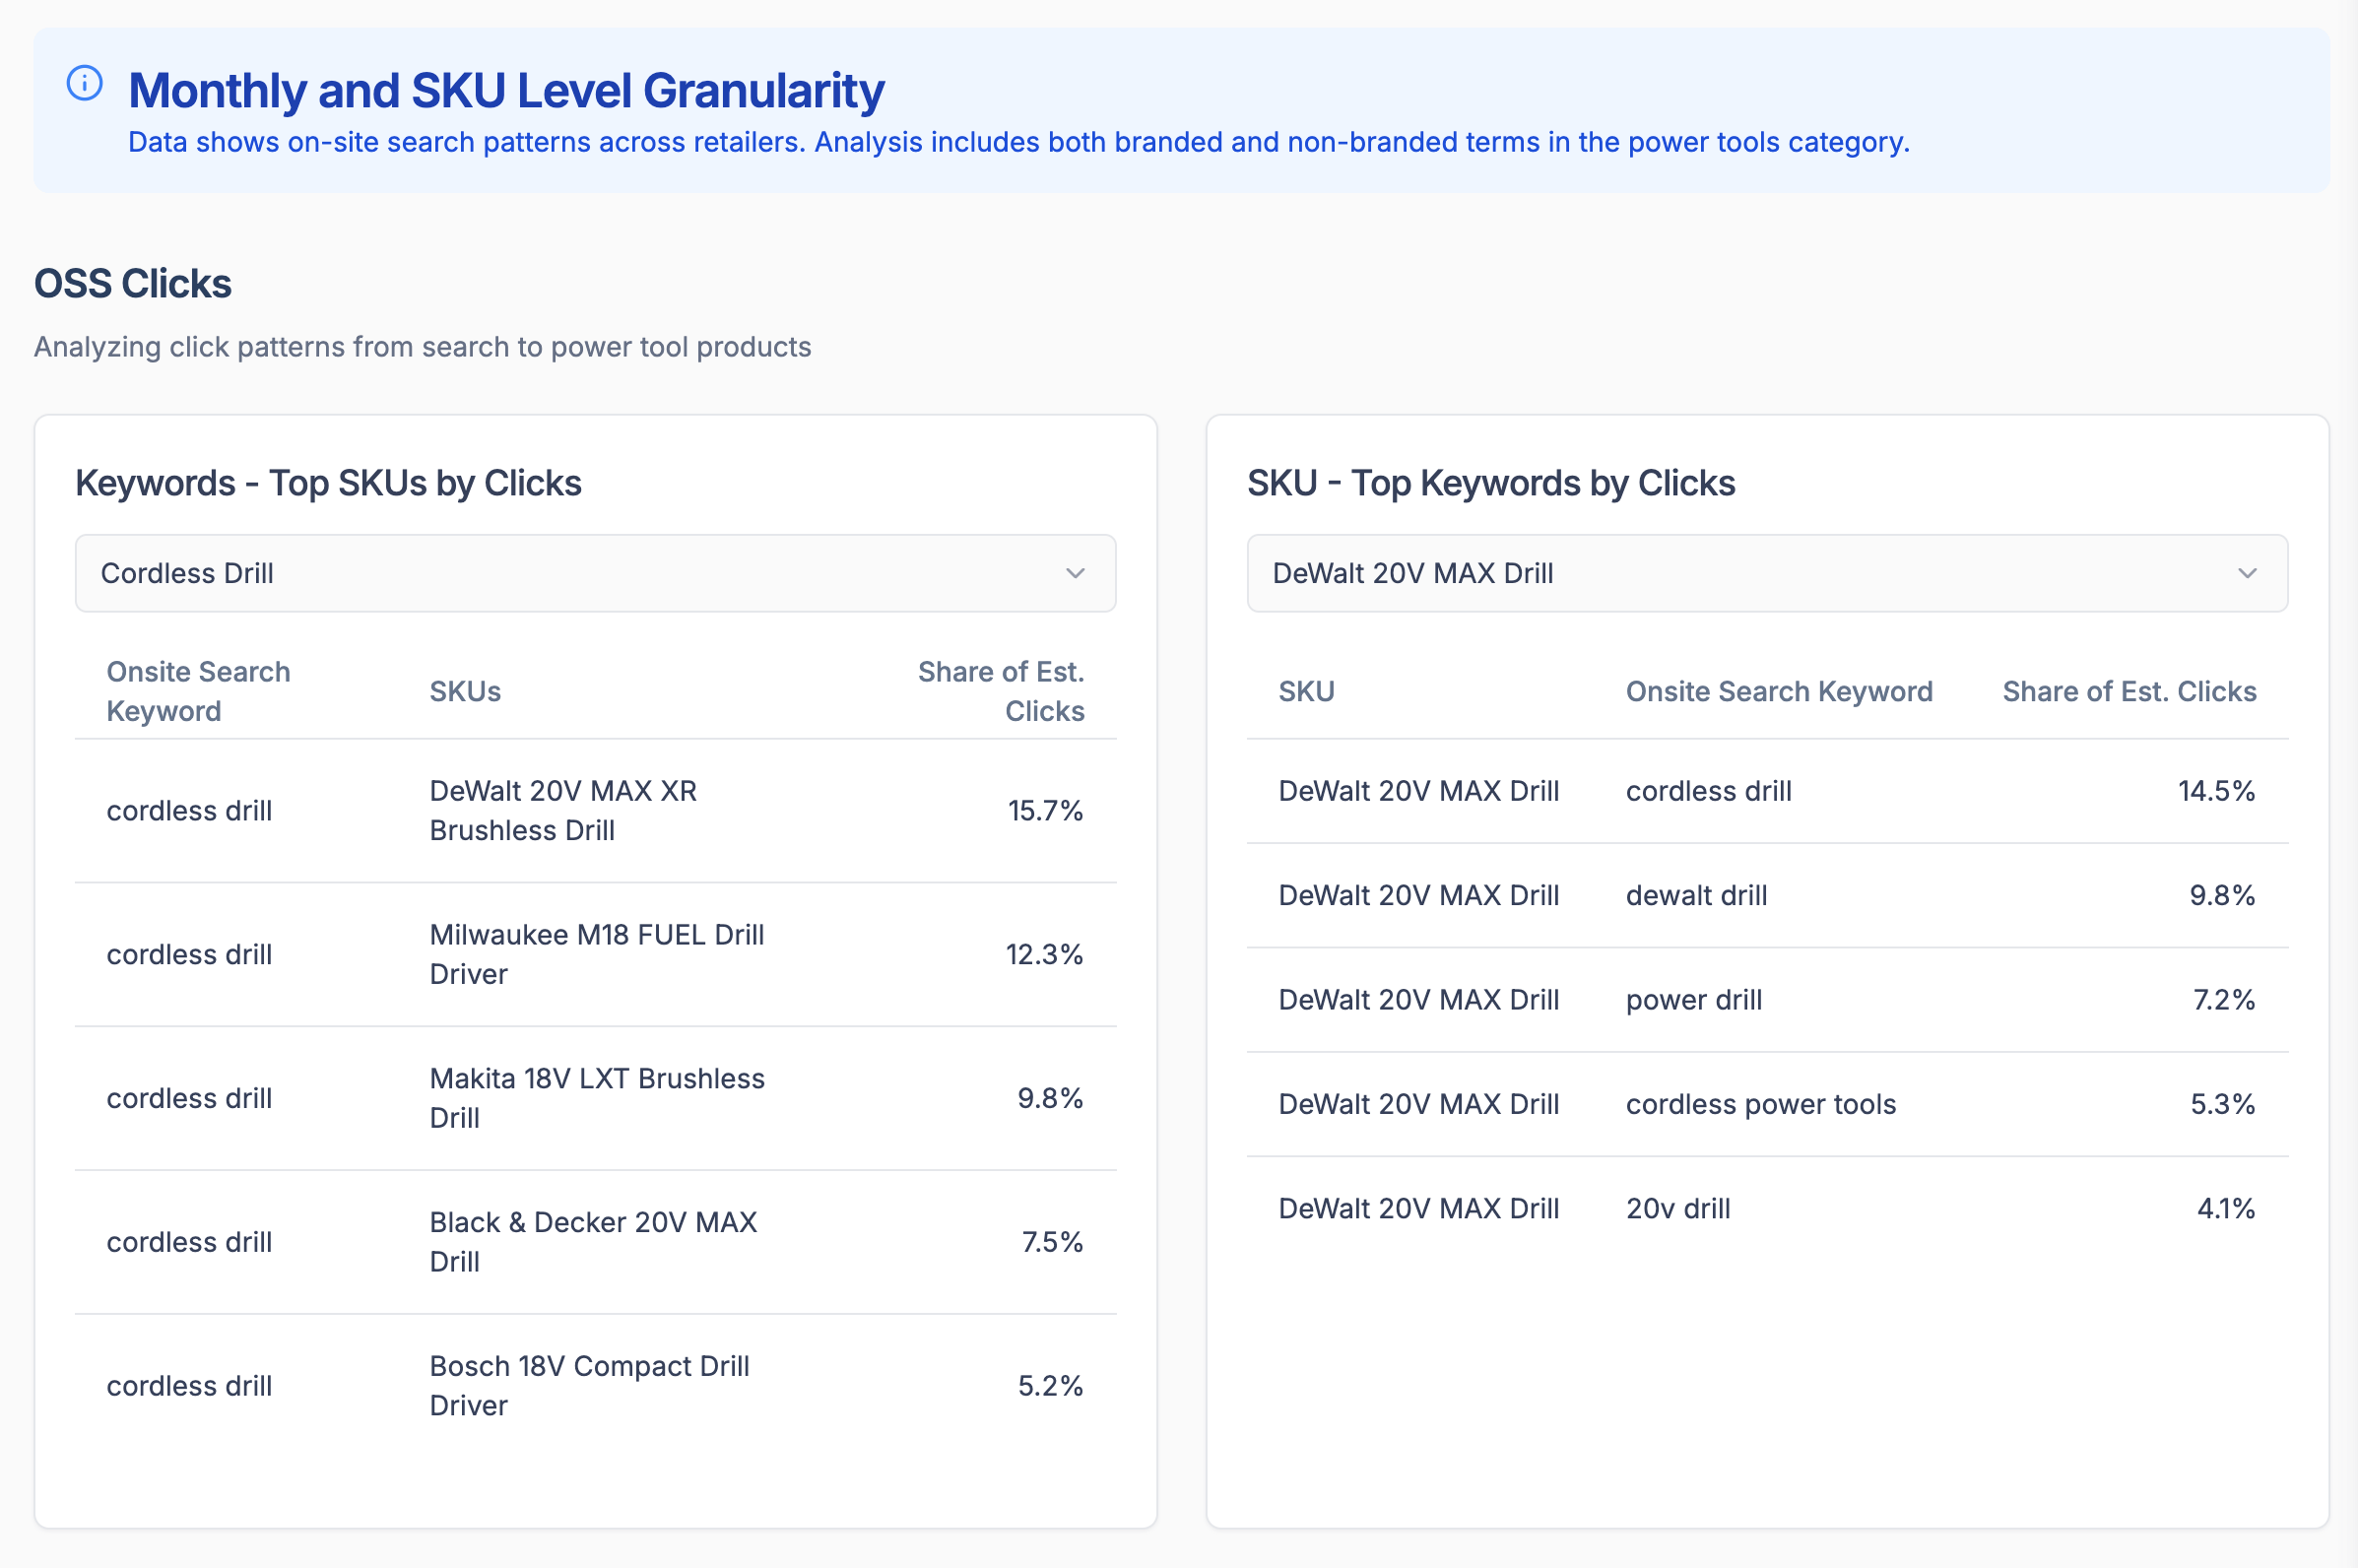
Task: Click the 20v drill keyword row
Action: click(1677, 1208)
